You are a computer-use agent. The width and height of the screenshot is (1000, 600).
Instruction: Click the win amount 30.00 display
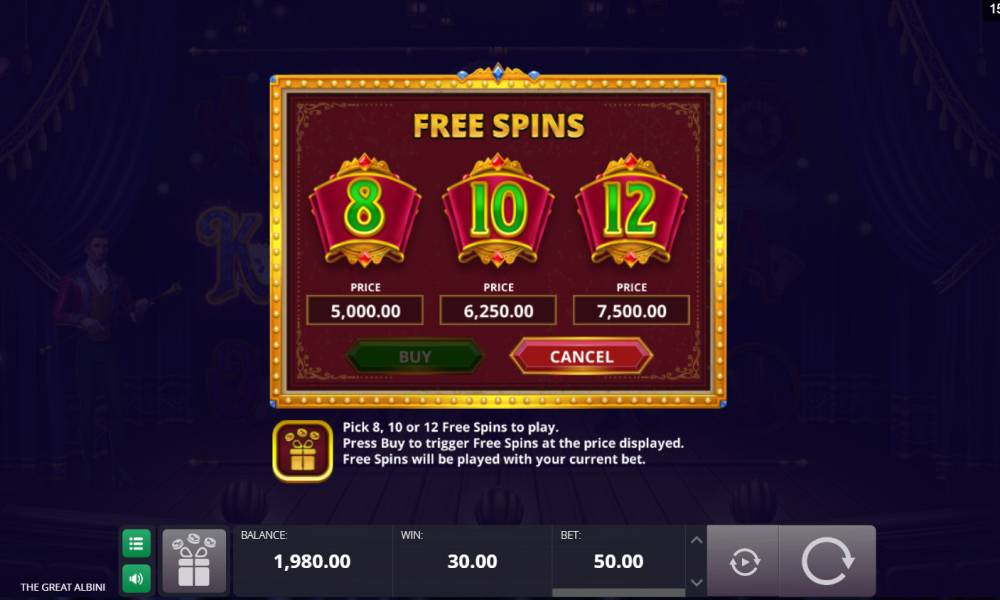coord(472,561)
